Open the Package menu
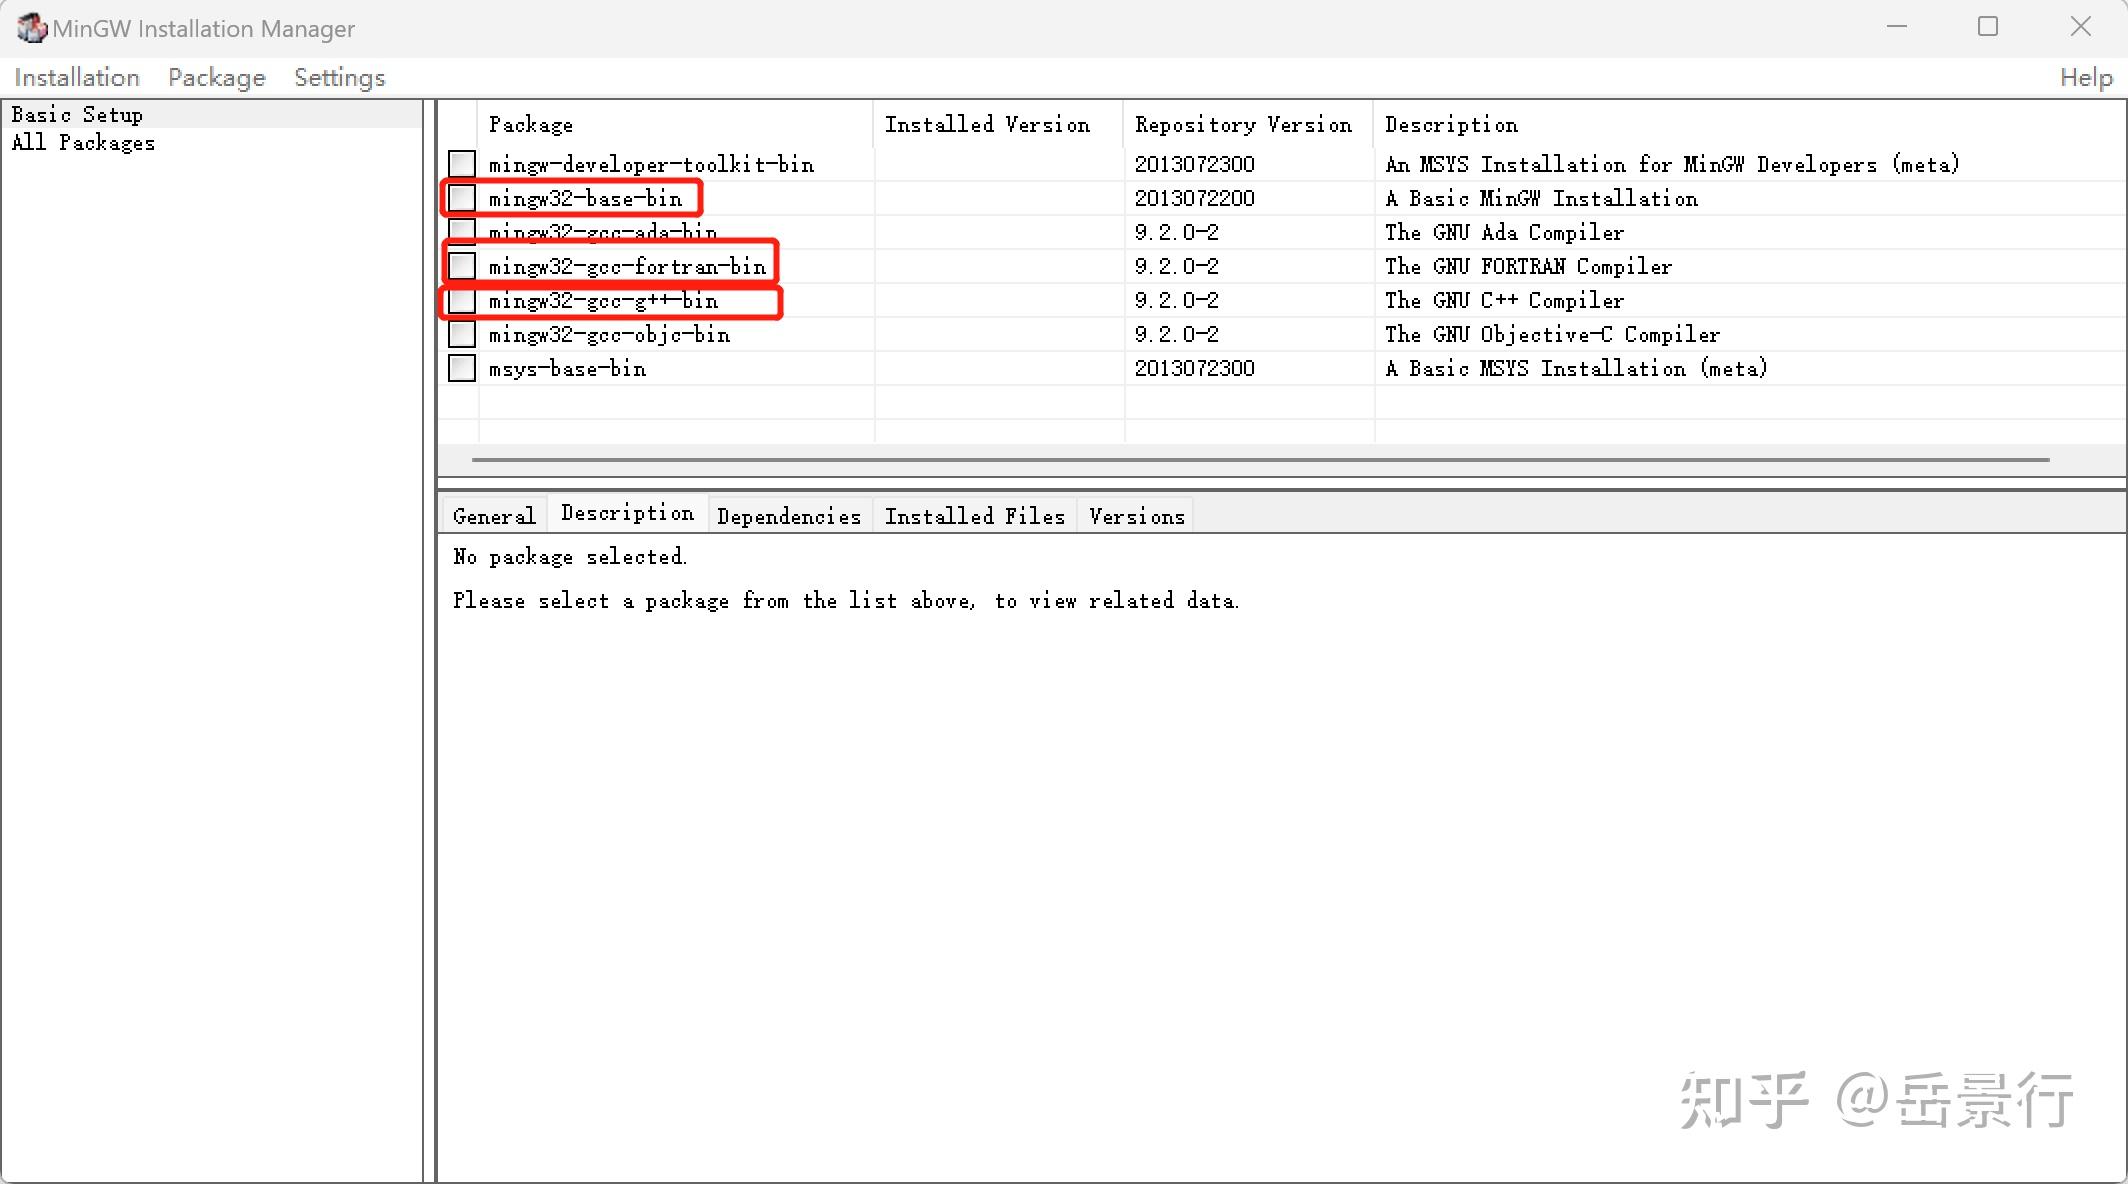 pyautogui.click(x=216, y=78)
